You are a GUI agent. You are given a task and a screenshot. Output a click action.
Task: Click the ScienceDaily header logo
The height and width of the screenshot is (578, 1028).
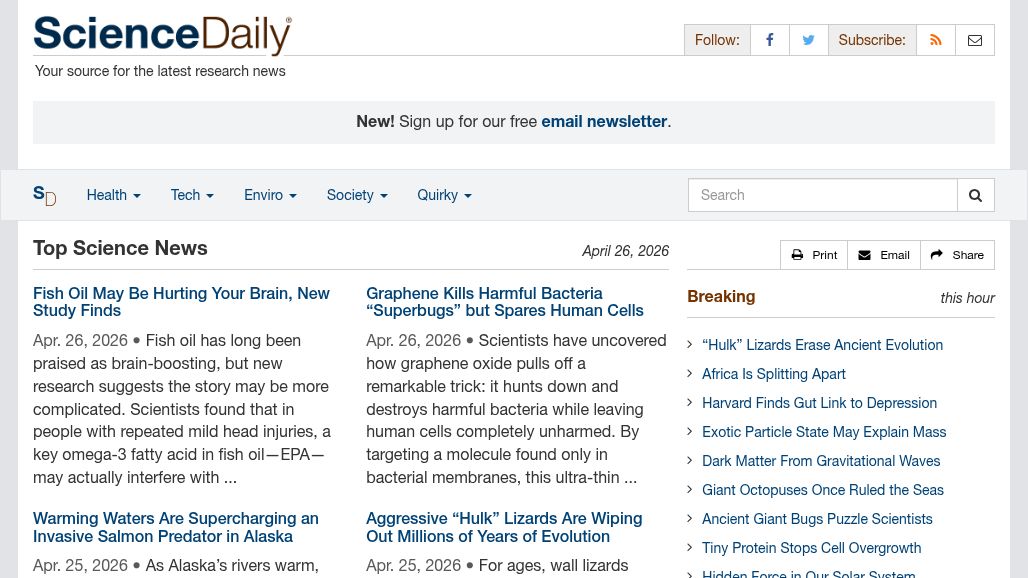coord(162,35)
